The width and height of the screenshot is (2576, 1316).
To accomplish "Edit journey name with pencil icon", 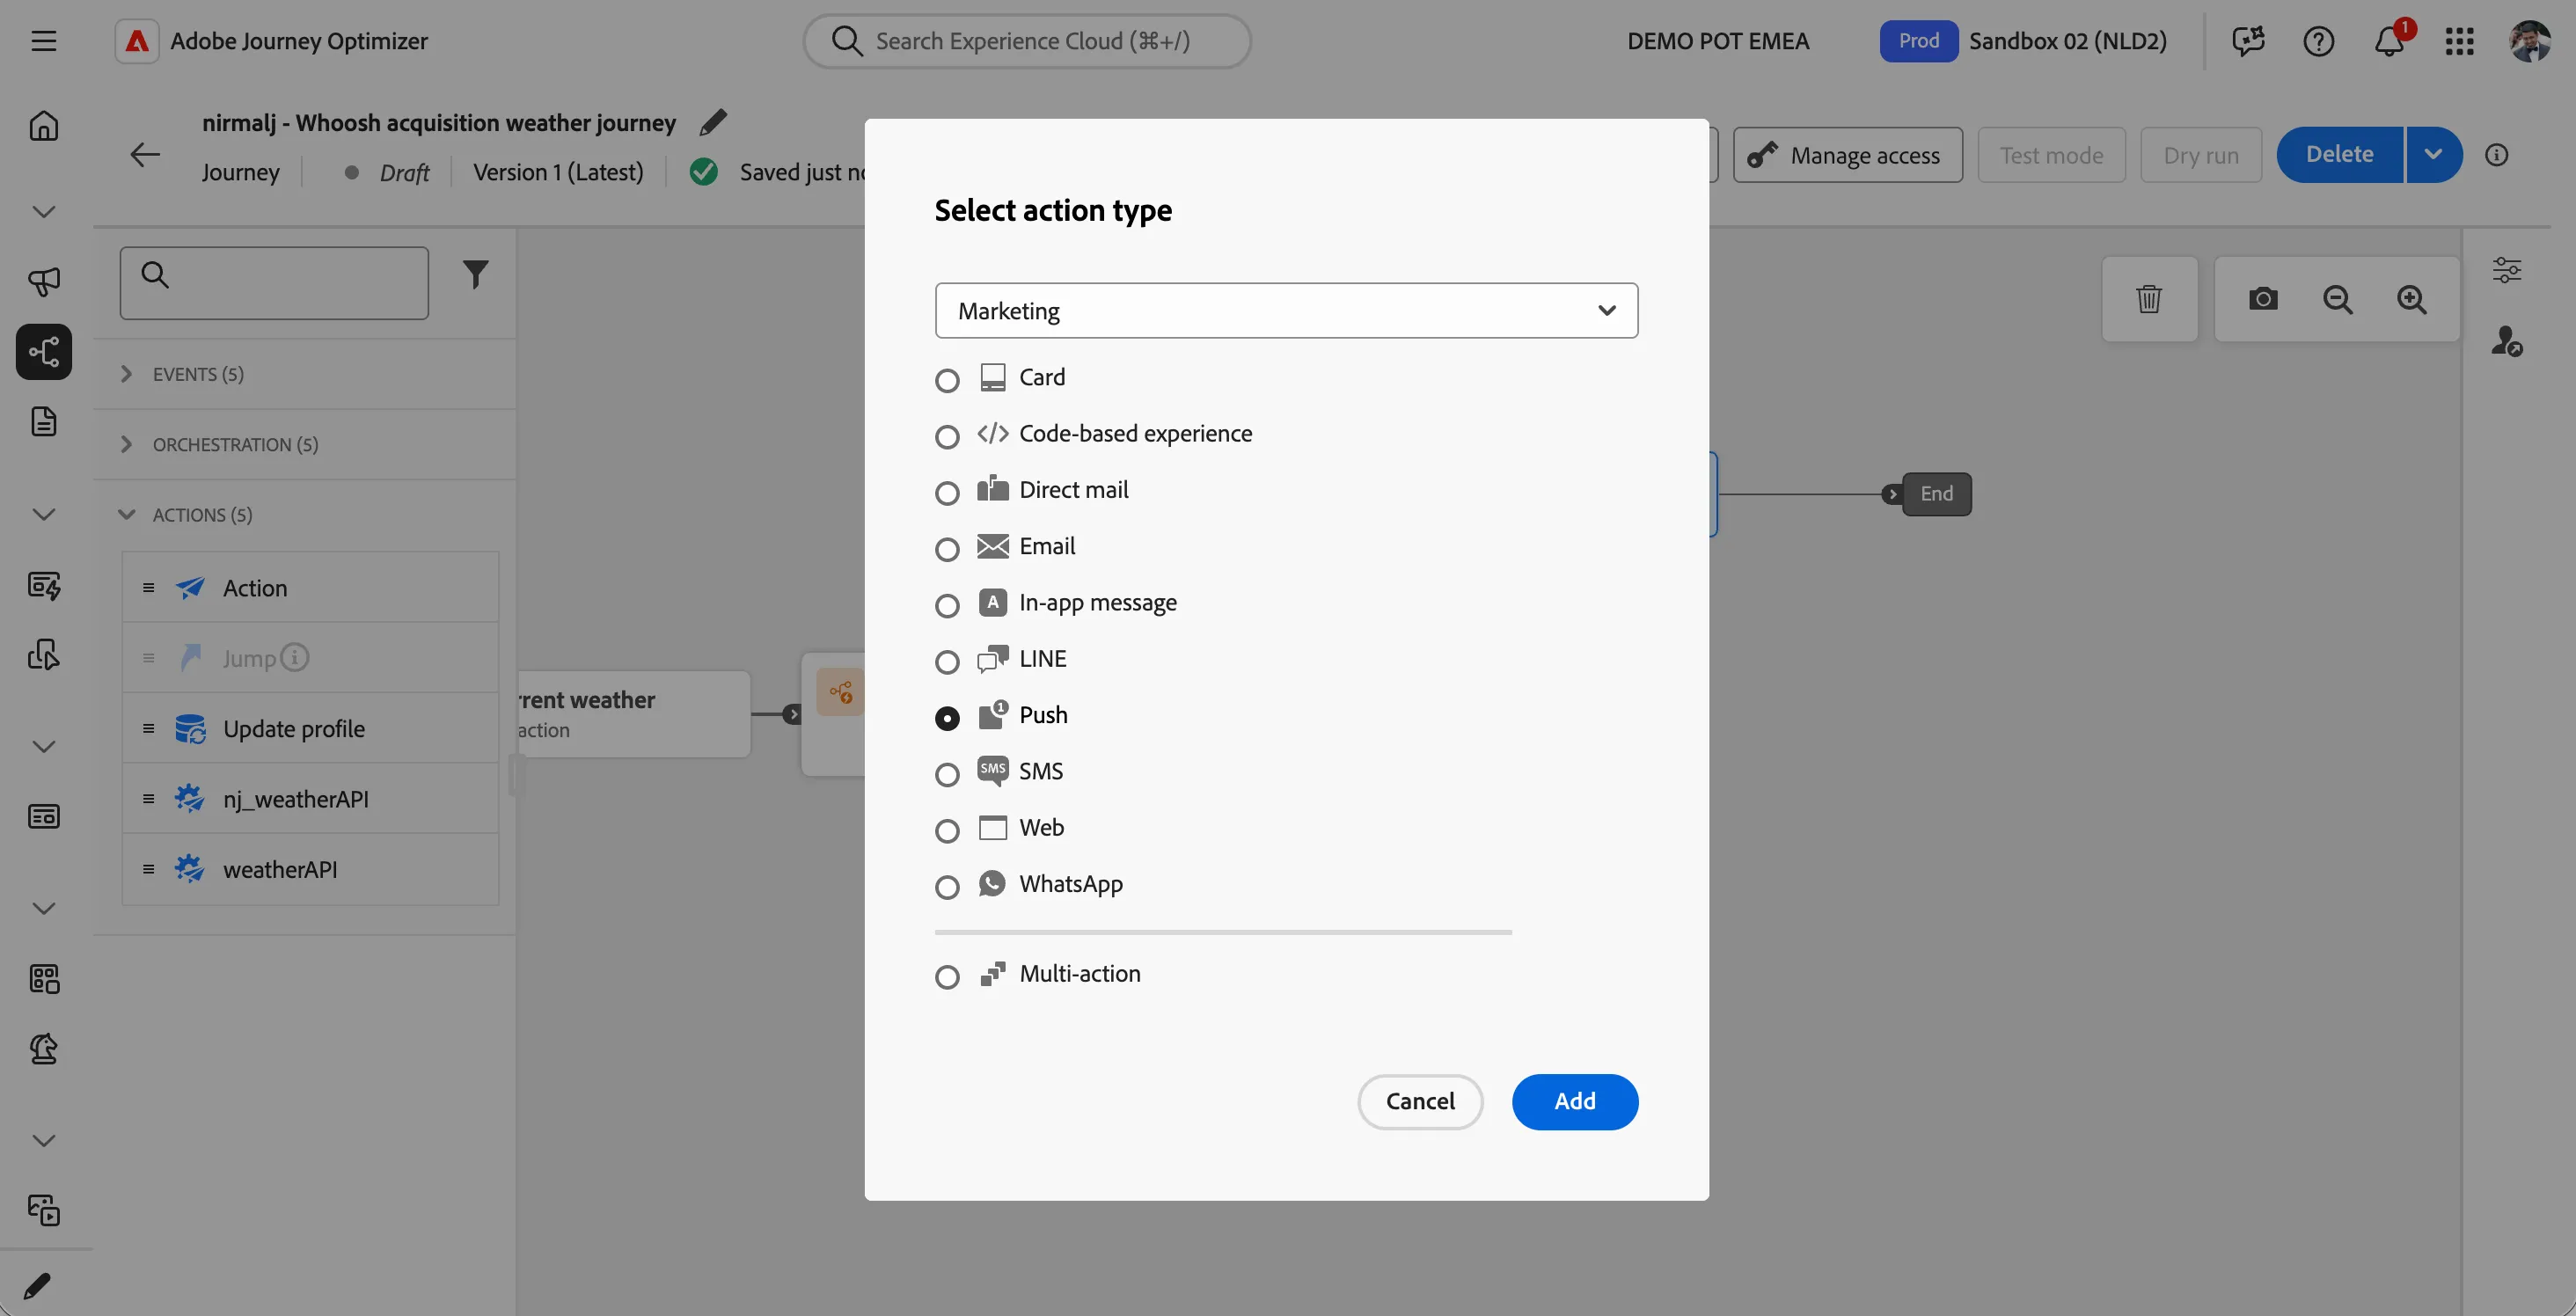I will [713, 122].
